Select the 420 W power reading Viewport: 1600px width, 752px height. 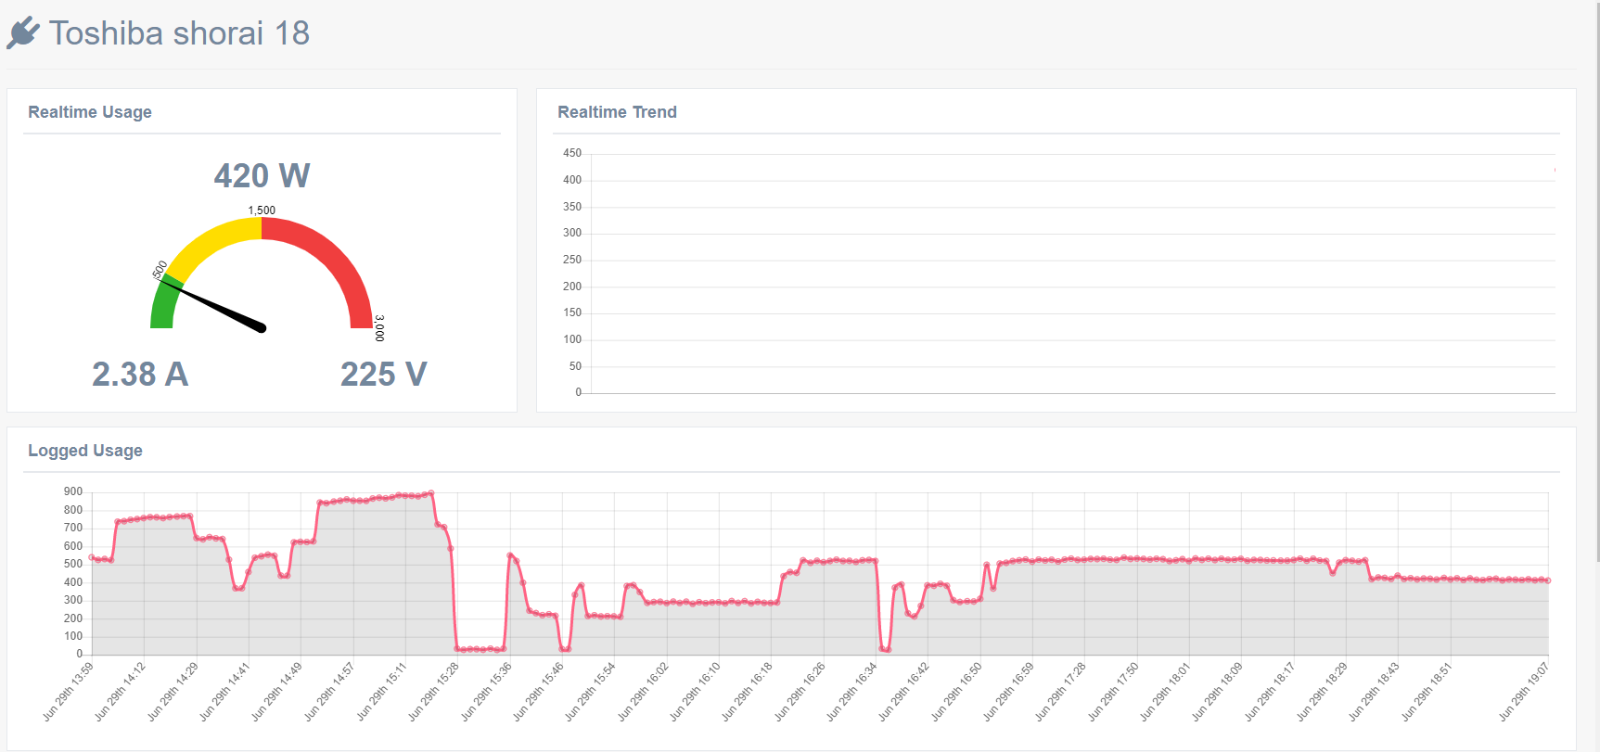pyautogui.click(x=262, y=175)
